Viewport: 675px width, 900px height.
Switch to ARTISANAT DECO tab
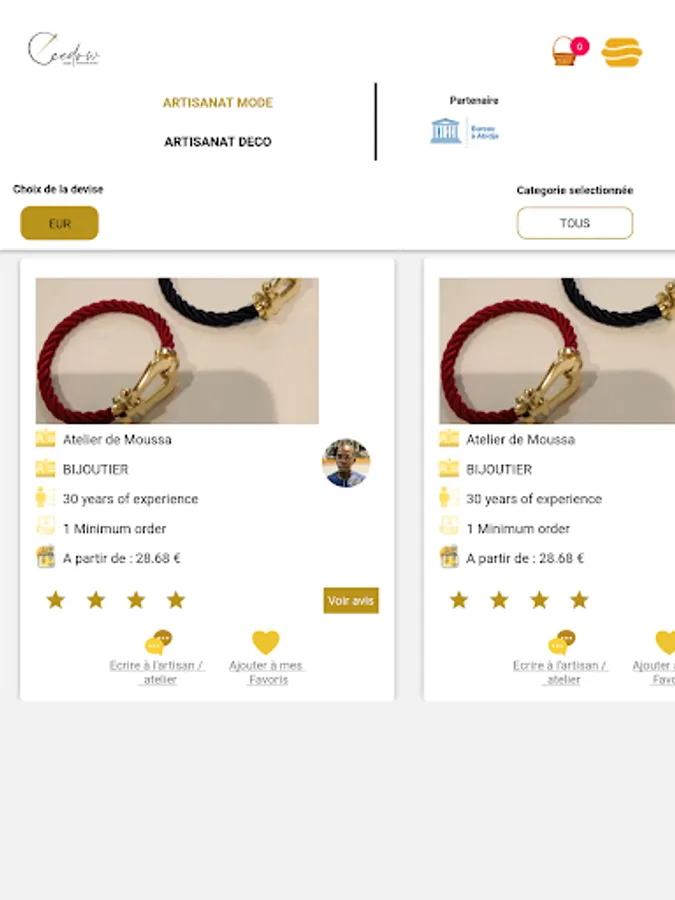click(218, 142)
